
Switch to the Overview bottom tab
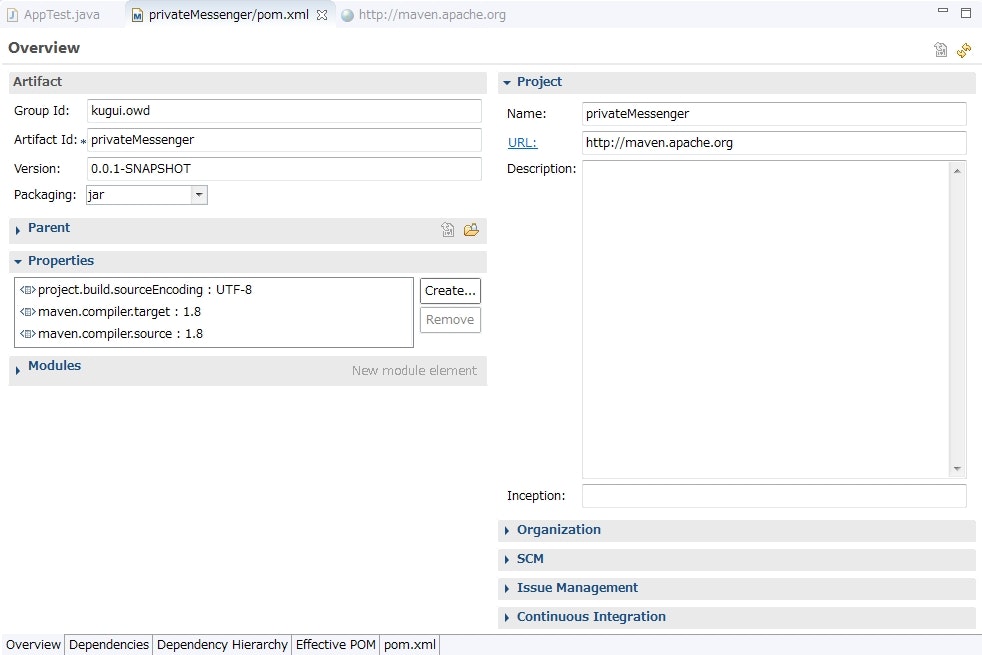coord(33,644)
